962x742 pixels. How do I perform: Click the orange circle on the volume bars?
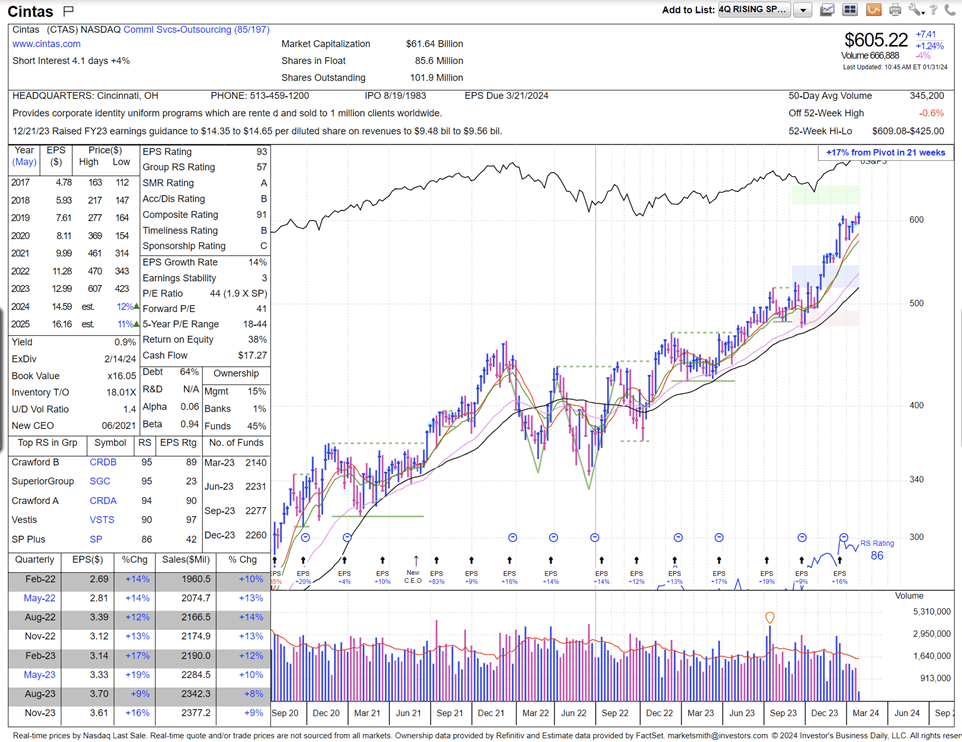tap(768, 618)
